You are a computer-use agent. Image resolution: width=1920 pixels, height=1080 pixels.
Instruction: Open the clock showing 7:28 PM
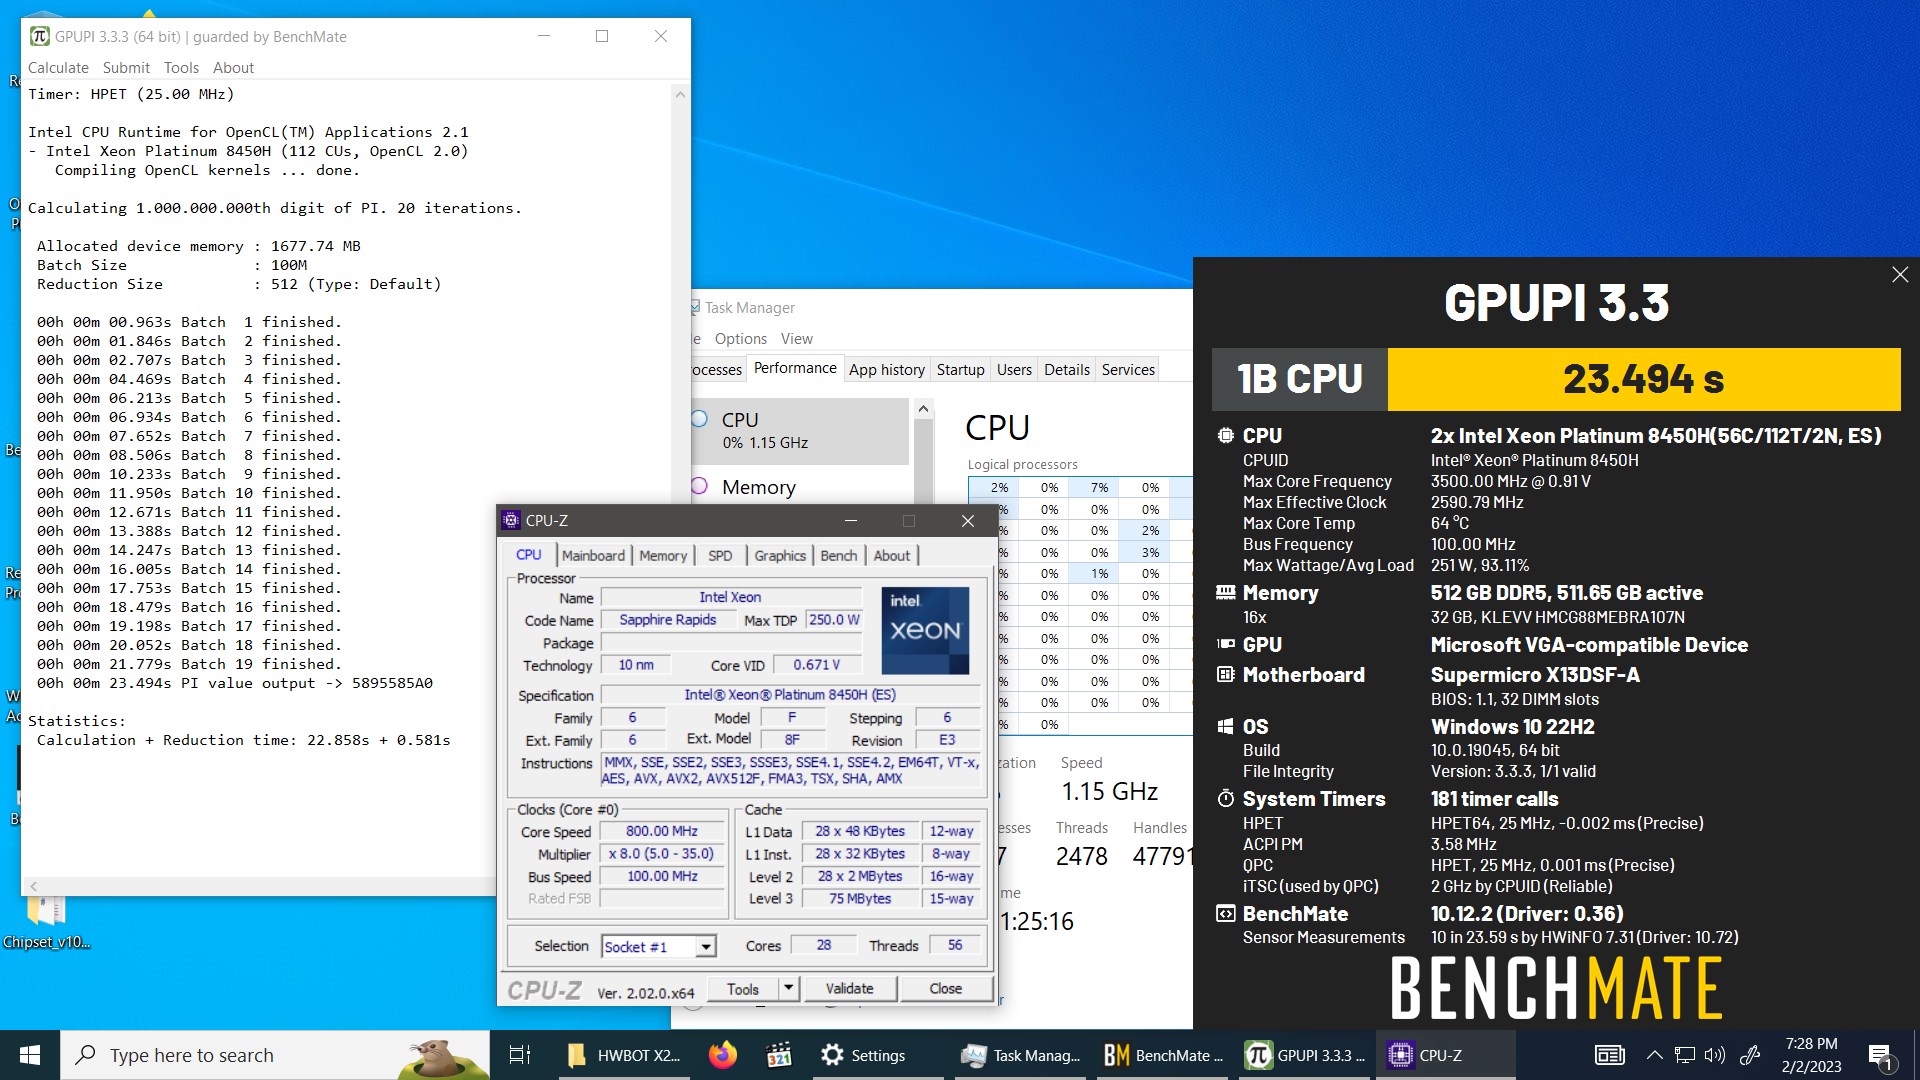click(x=1811, y=1055)
